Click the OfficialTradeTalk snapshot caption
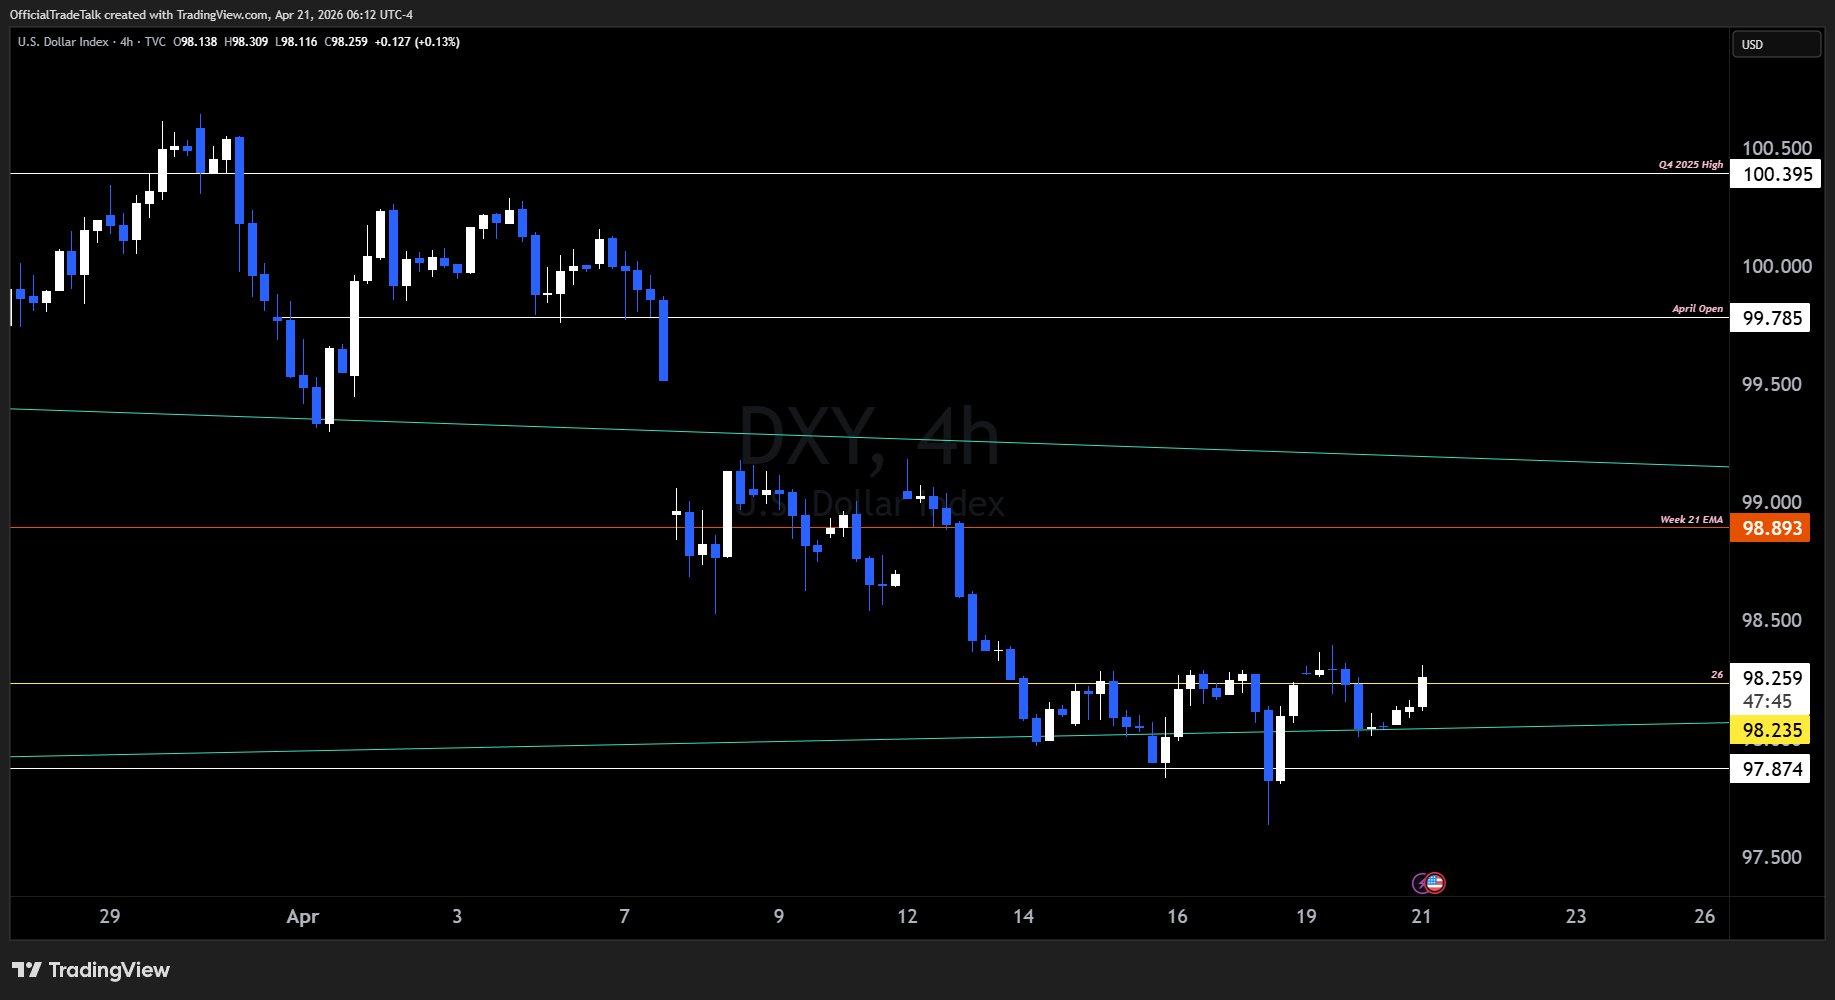This screenshot has height=1000, width=1835. [211, 14]
